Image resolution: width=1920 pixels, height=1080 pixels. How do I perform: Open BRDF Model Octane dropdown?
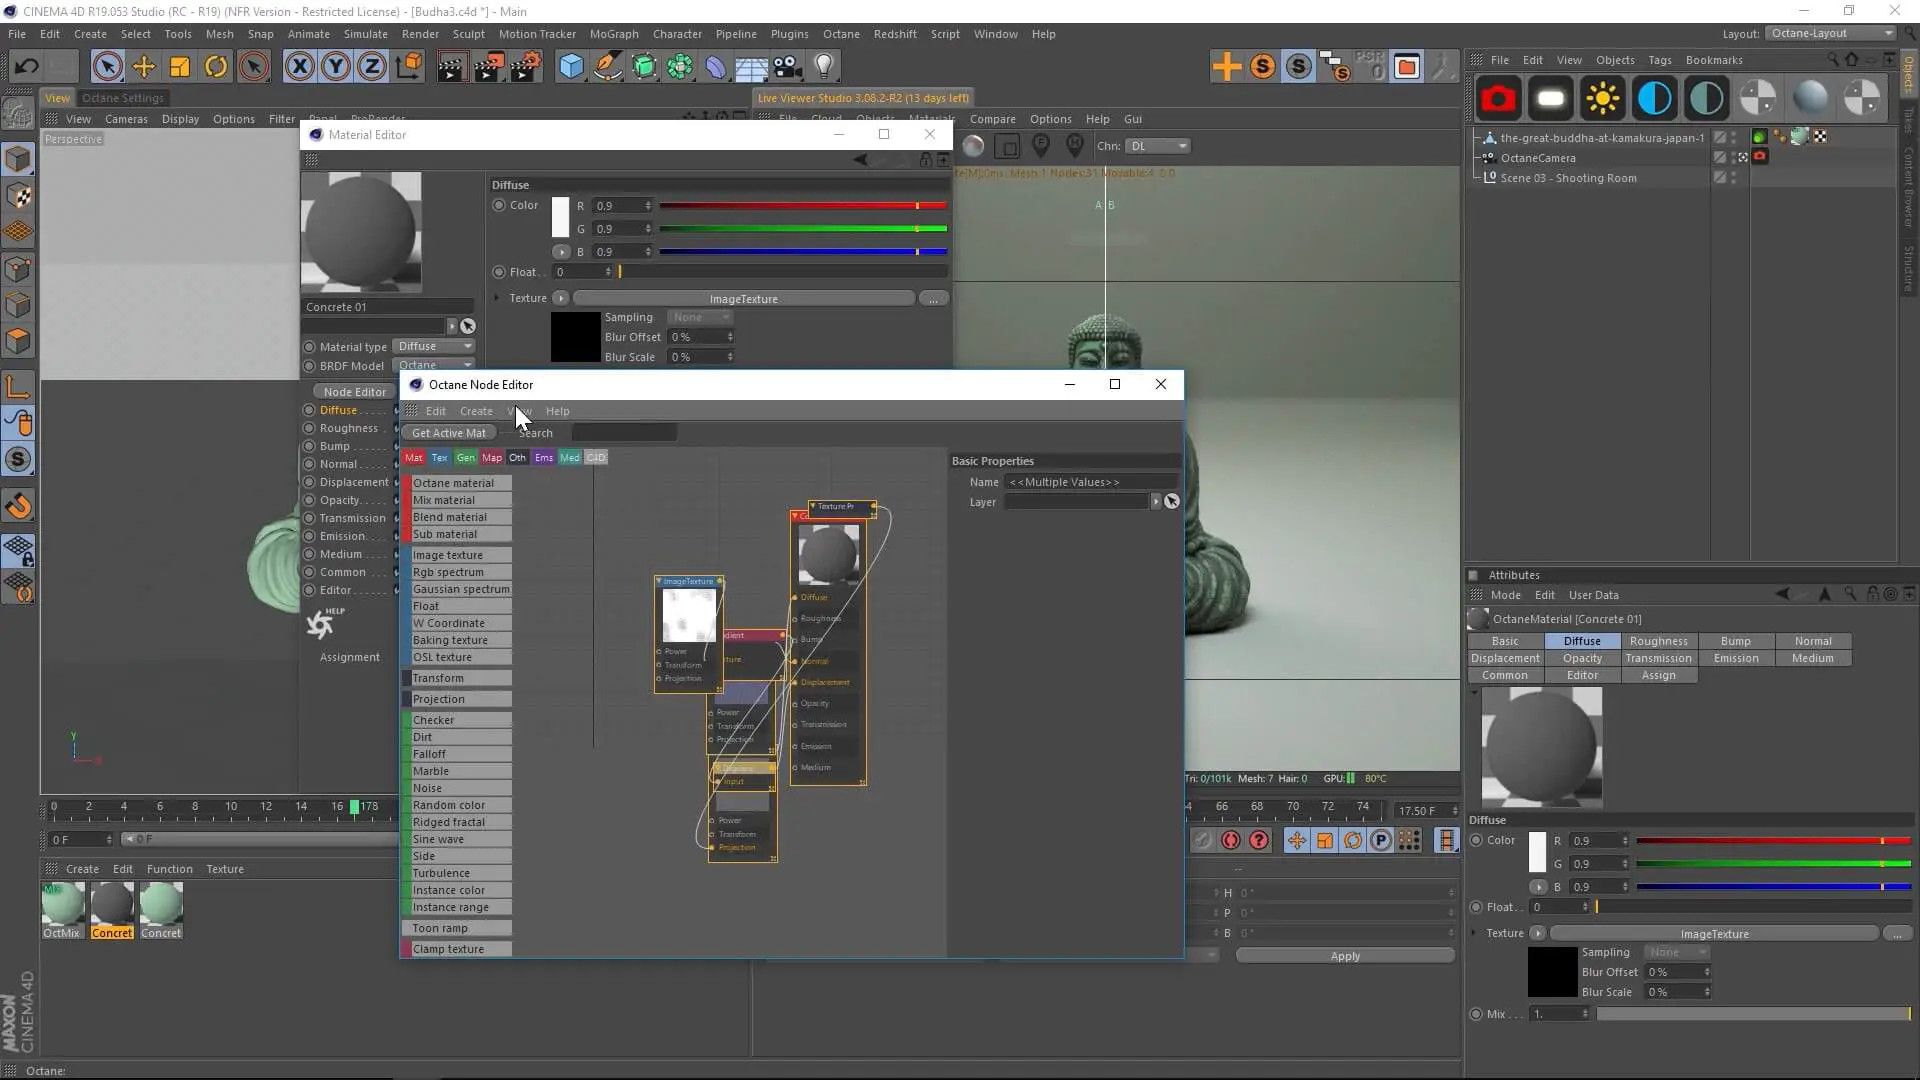(x=434, y=365)
